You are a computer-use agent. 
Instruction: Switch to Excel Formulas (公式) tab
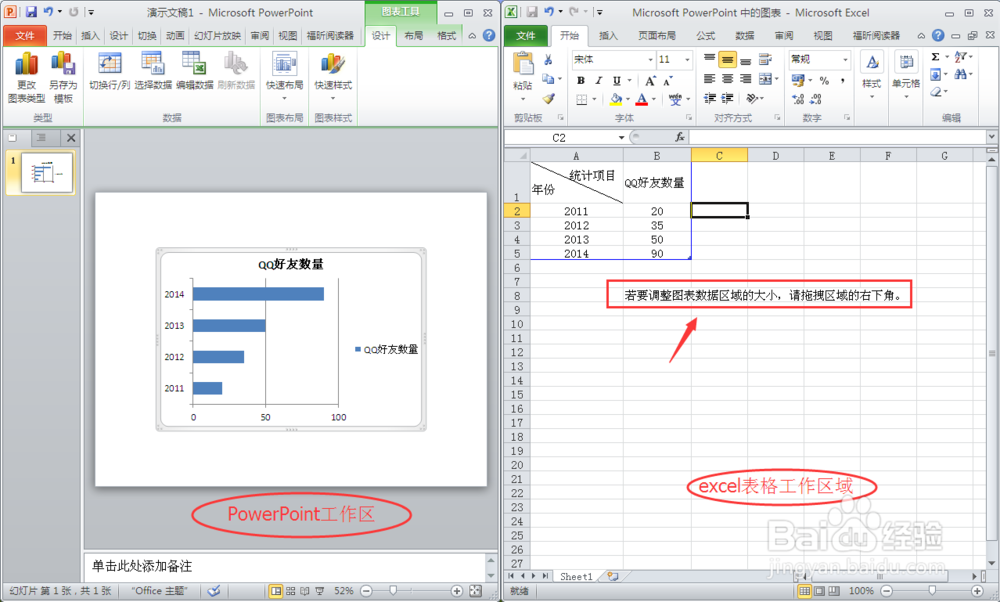pyautogui.click(x=705, y=36)
